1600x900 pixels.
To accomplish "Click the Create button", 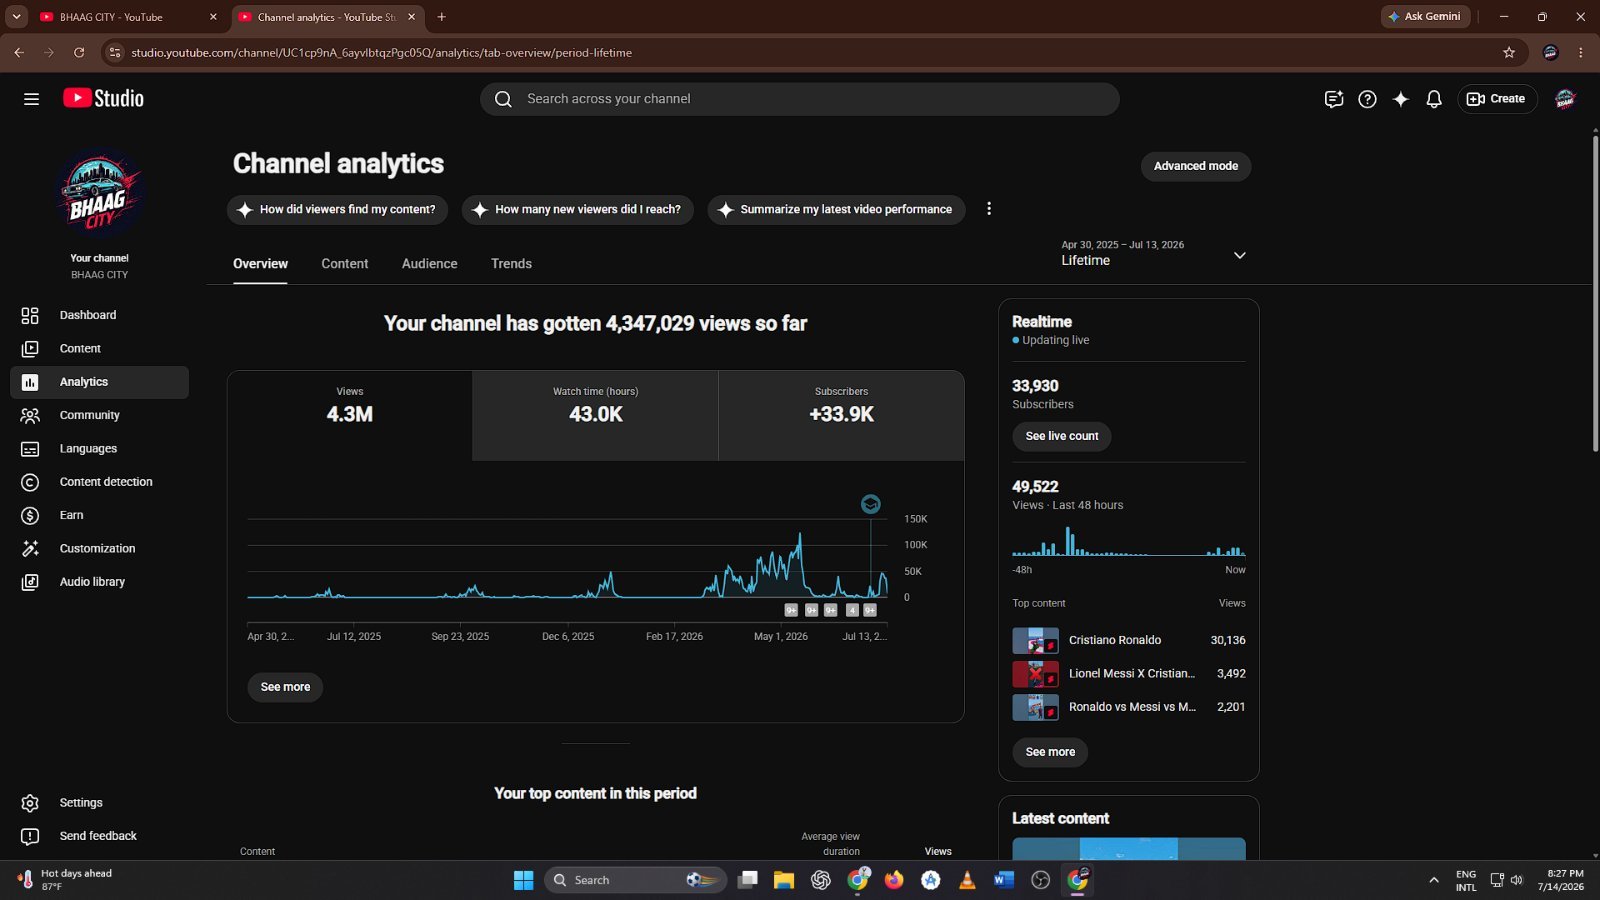I will click(x=1497, y=99).
